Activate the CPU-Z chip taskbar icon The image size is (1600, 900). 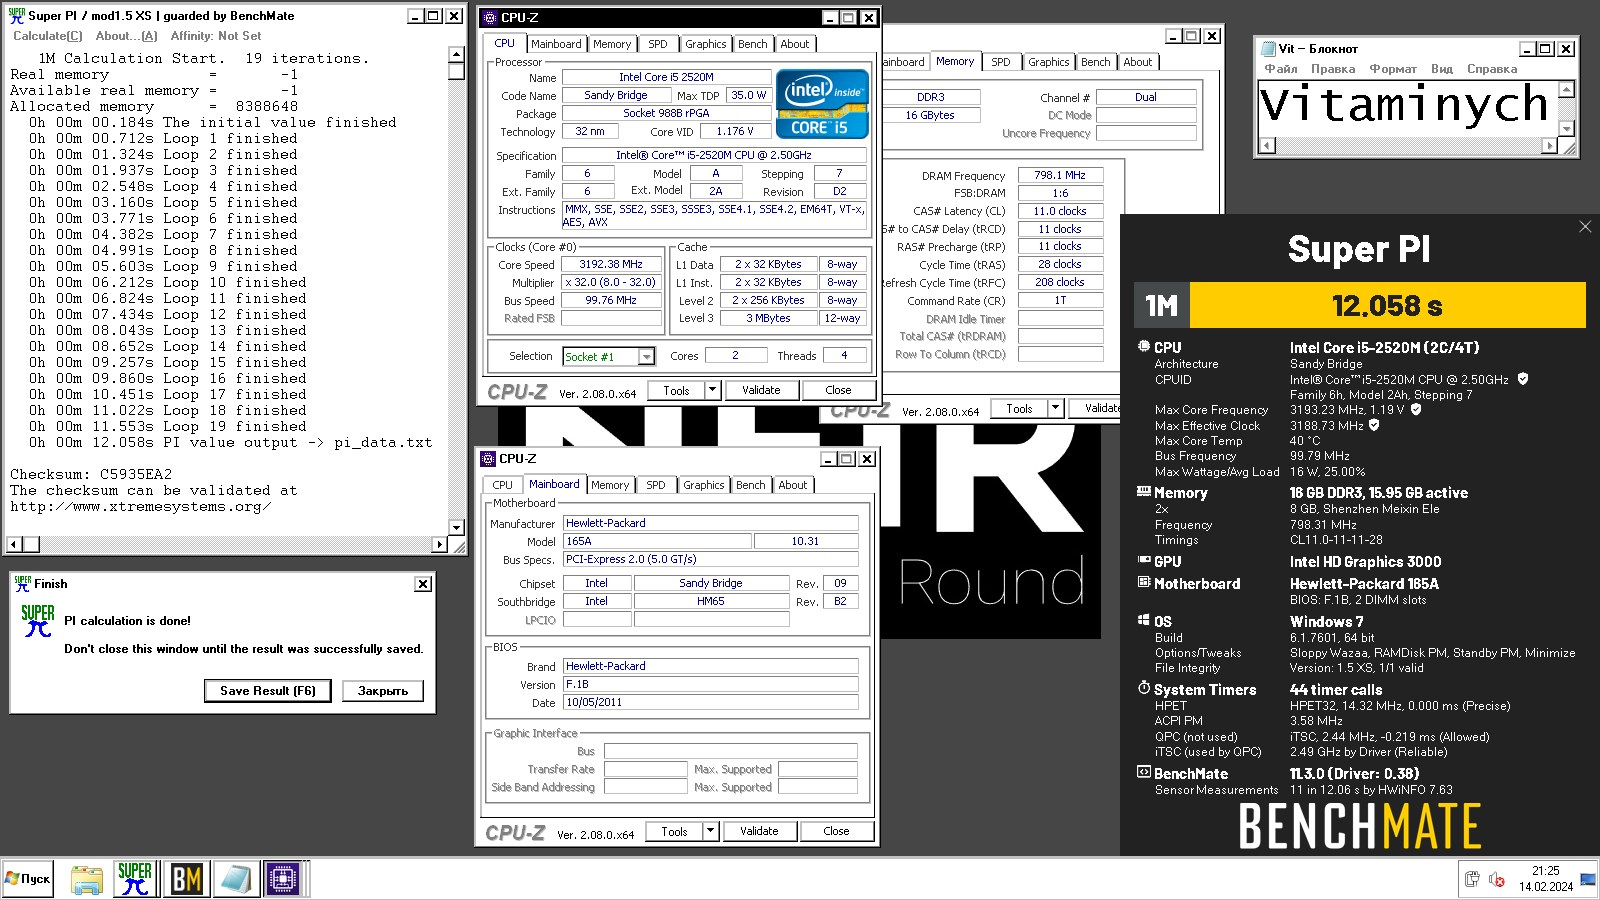click(x=283, y=879)
